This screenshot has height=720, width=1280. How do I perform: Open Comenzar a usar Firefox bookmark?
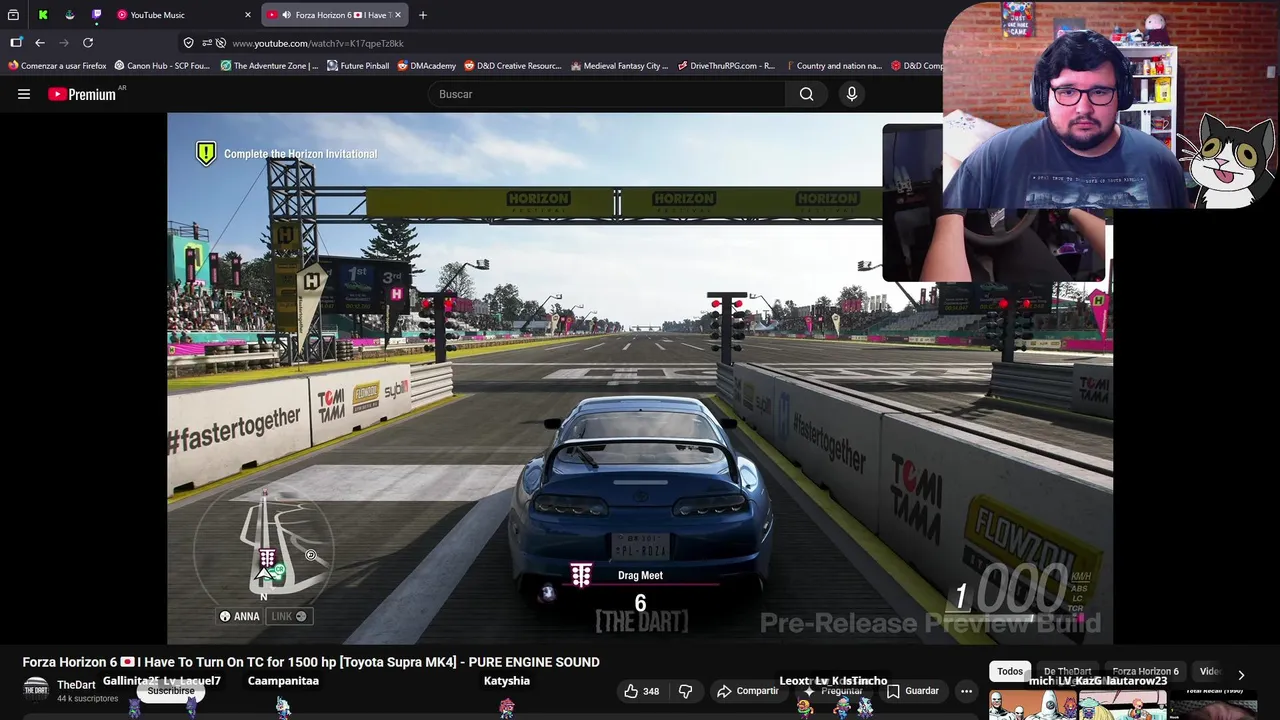(57, 66)
